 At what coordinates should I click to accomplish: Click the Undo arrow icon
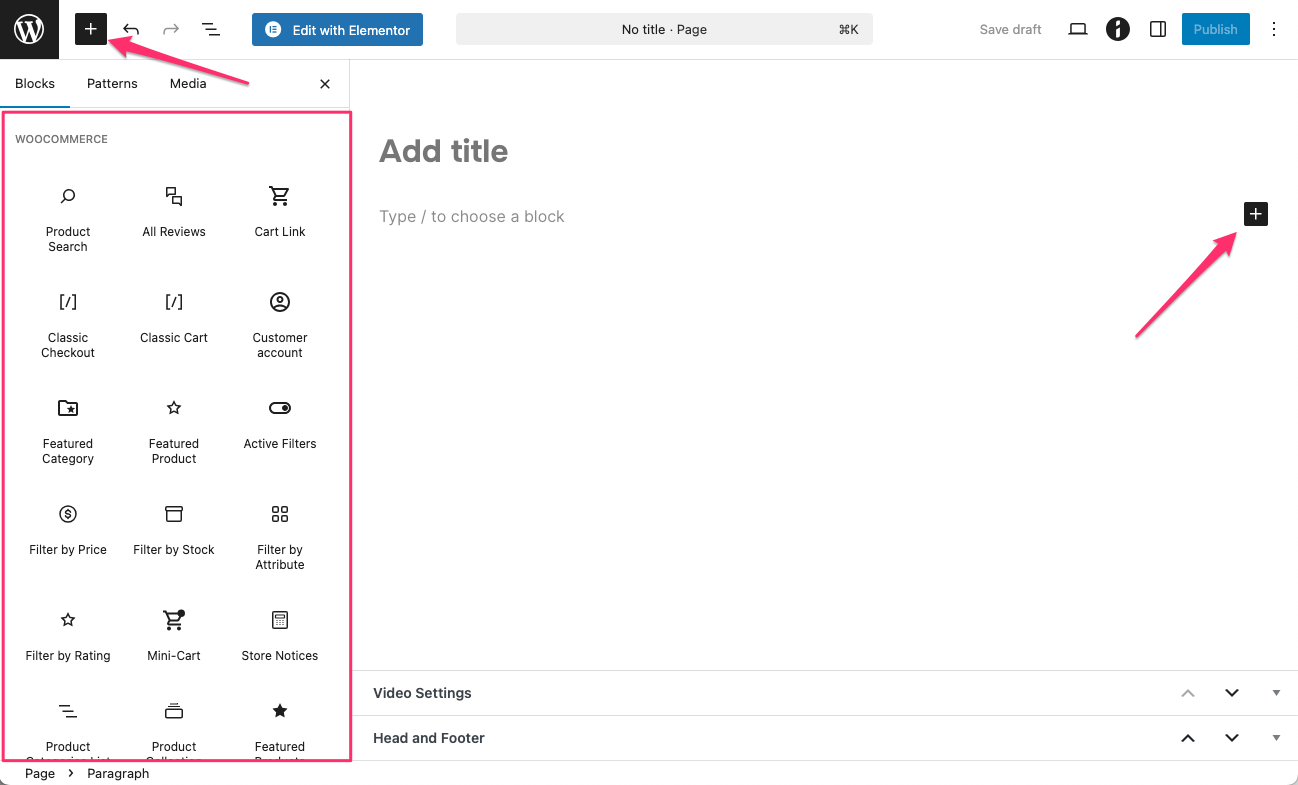pos(131,29)
